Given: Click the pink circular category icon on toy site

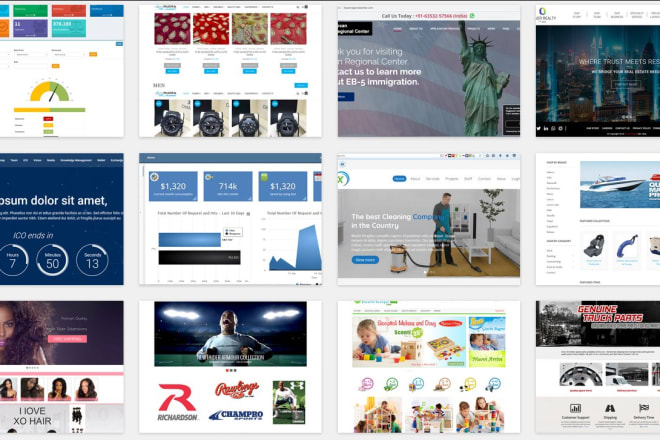Looking at the screenshot, I should pos(367,384).
